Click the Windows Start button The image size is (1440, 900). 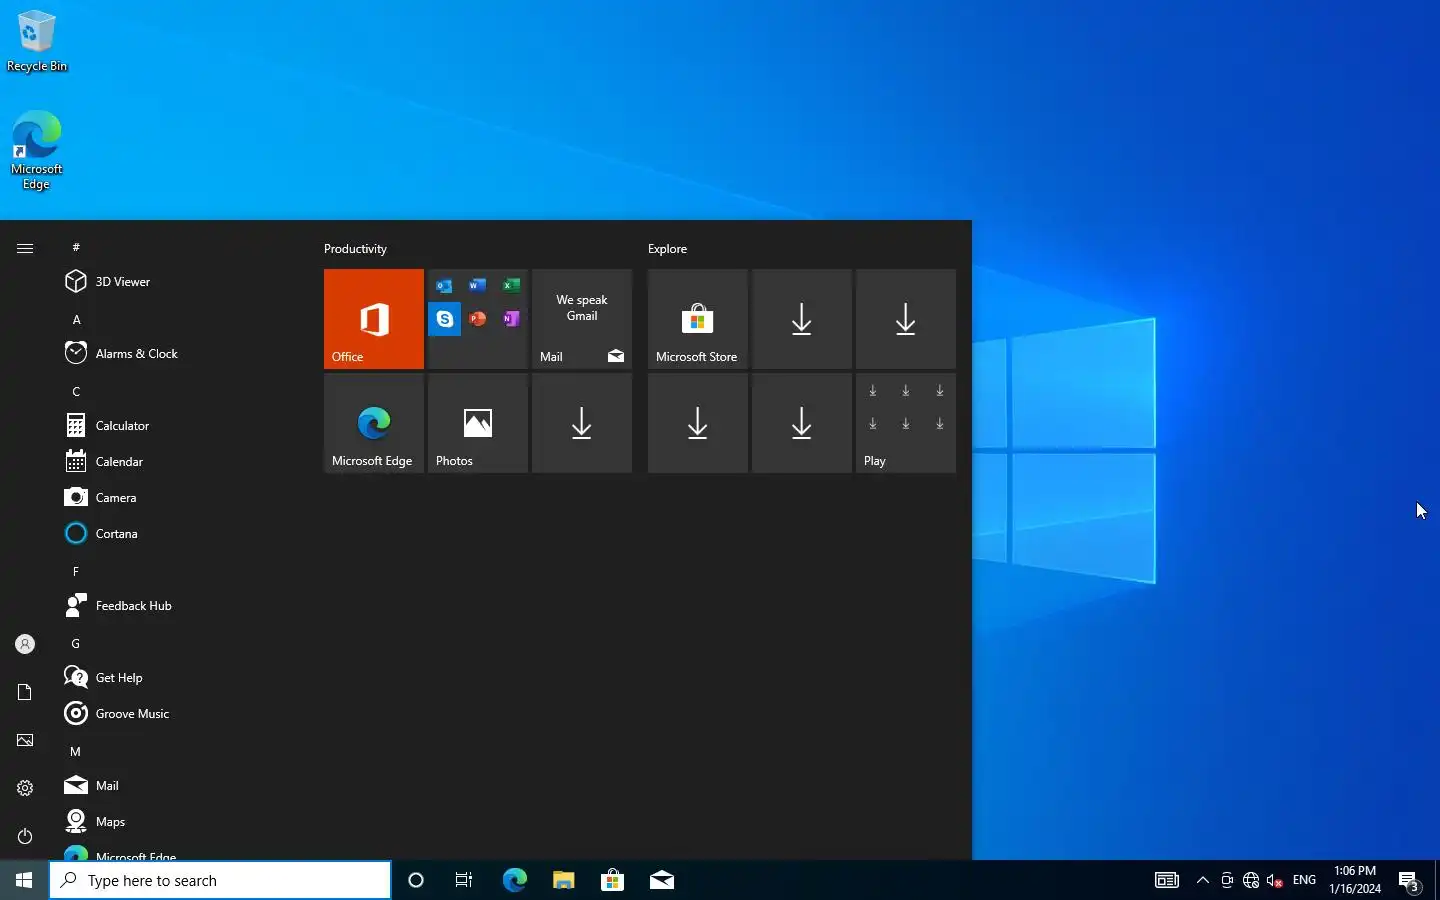(24, 880)
